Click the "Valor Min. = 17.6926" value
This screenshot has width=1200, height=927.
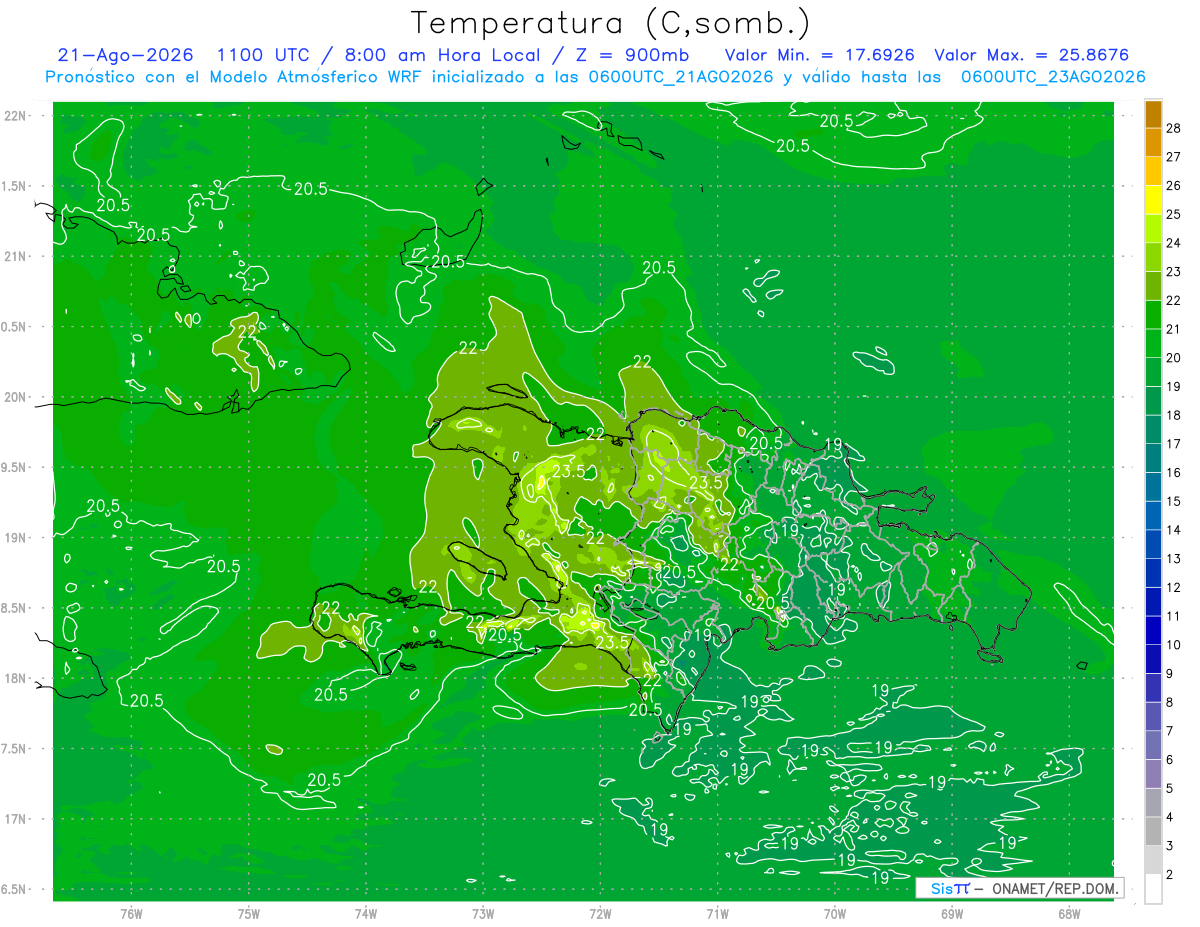(819, 55)
